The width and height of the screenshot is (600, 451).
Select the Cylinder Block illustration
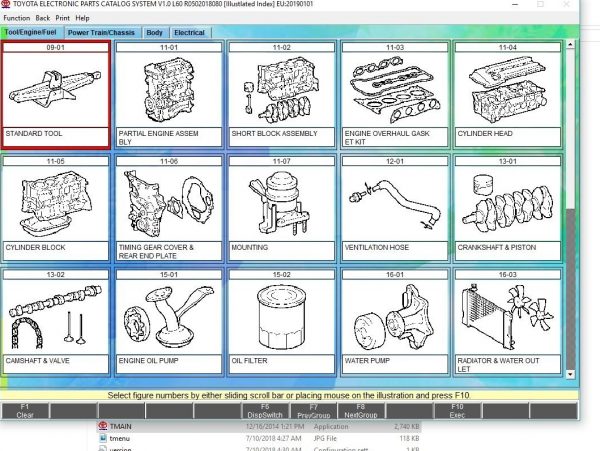click(55, 204)
